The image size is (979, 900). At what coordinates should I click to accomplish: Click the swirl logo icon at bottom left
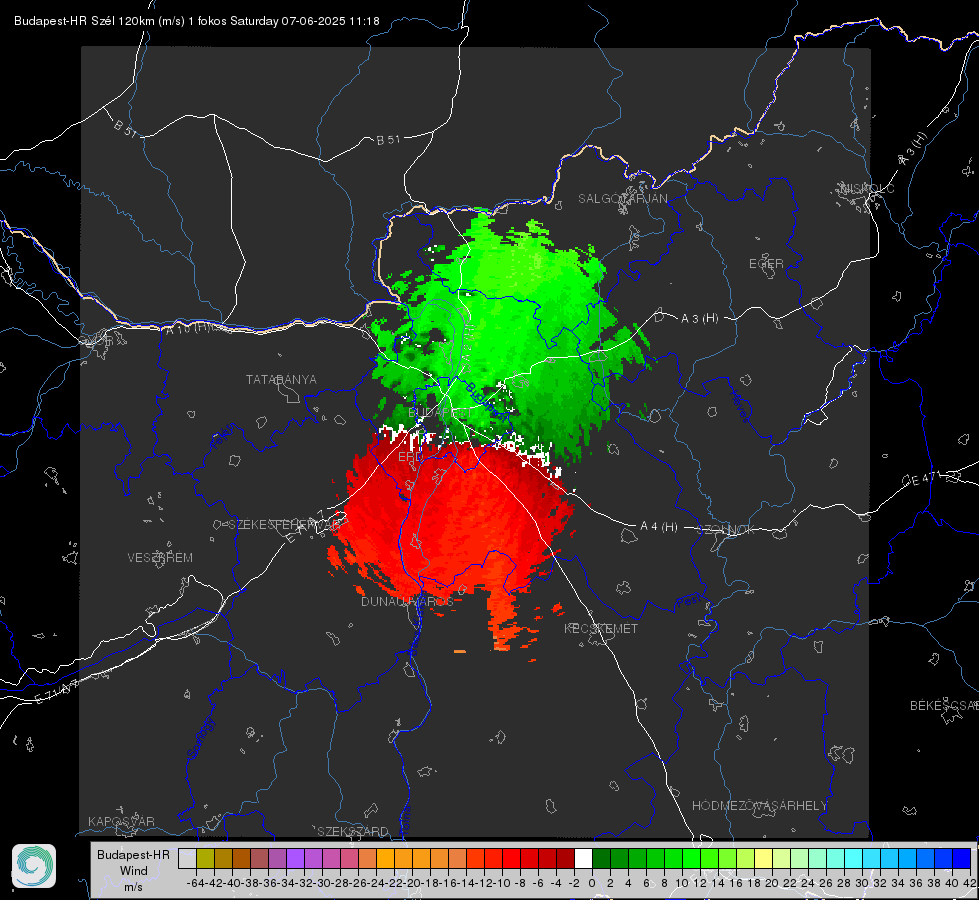(34, 866)
